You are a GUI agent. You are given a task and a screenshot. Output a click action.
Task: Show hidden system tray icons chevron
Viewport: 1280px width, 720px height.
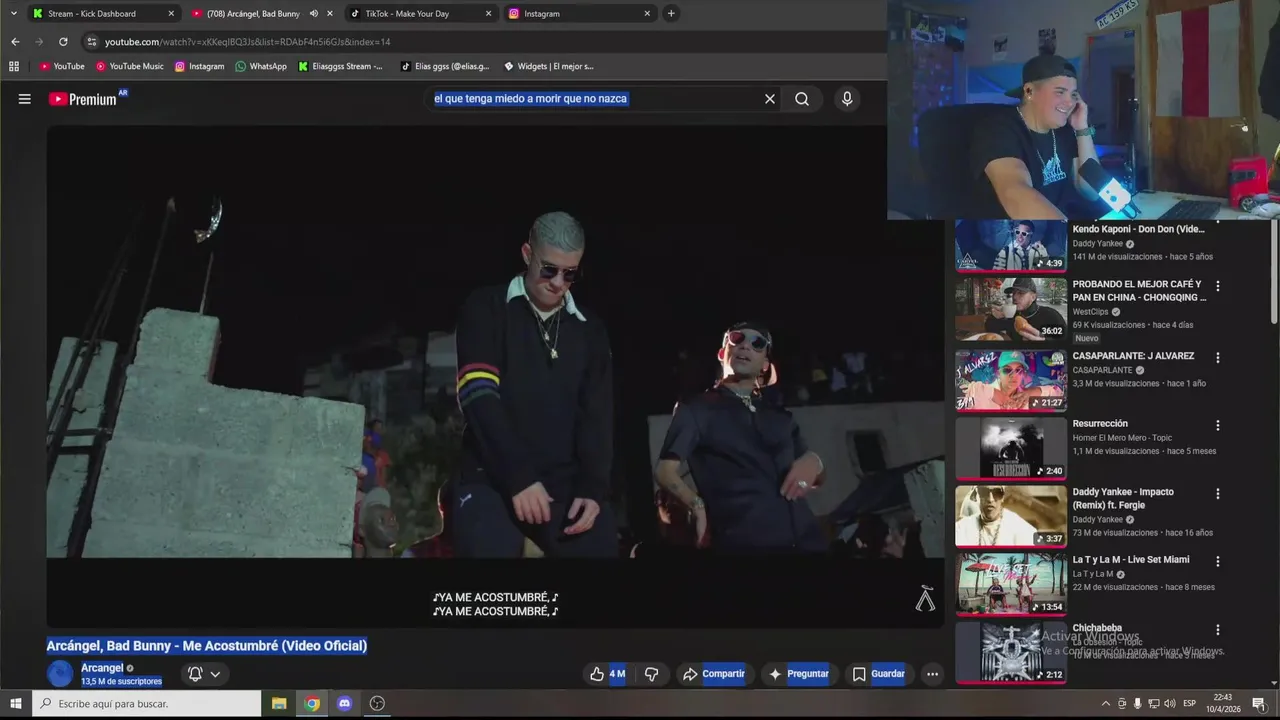(1105, 704)
